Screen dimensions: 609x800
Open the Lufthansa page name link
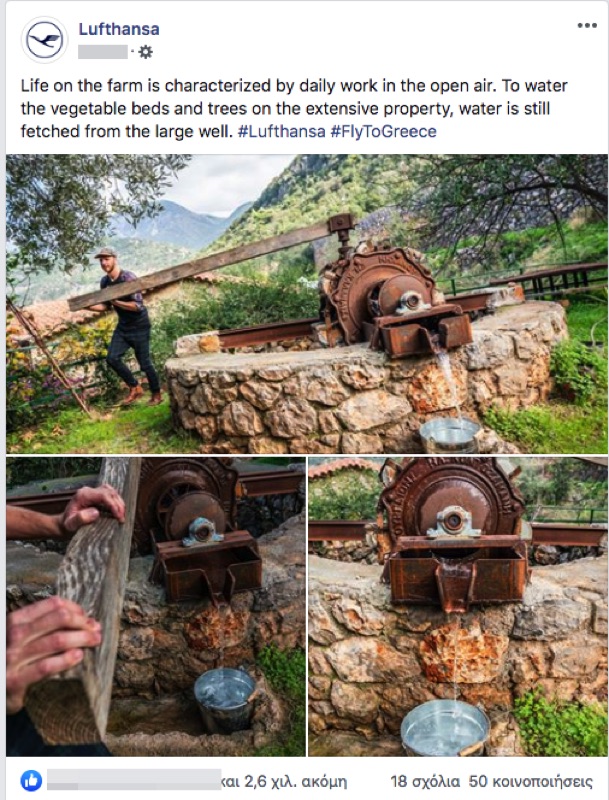point(119,29)
